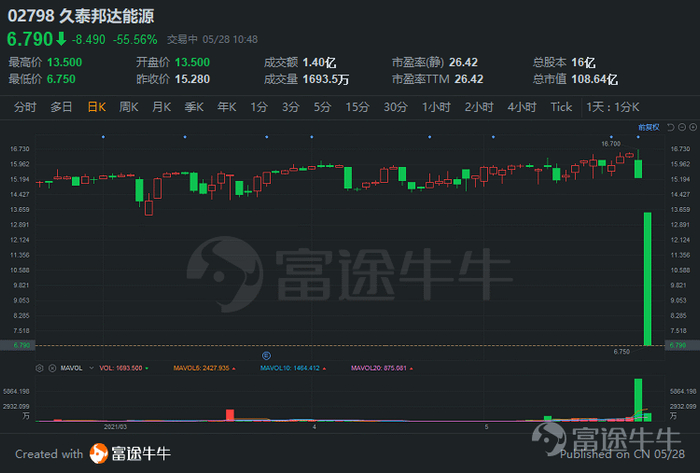This screenshot has width=700, height=473.
Task: Select the 1天 : 1分K view
Action: point(613,107)
